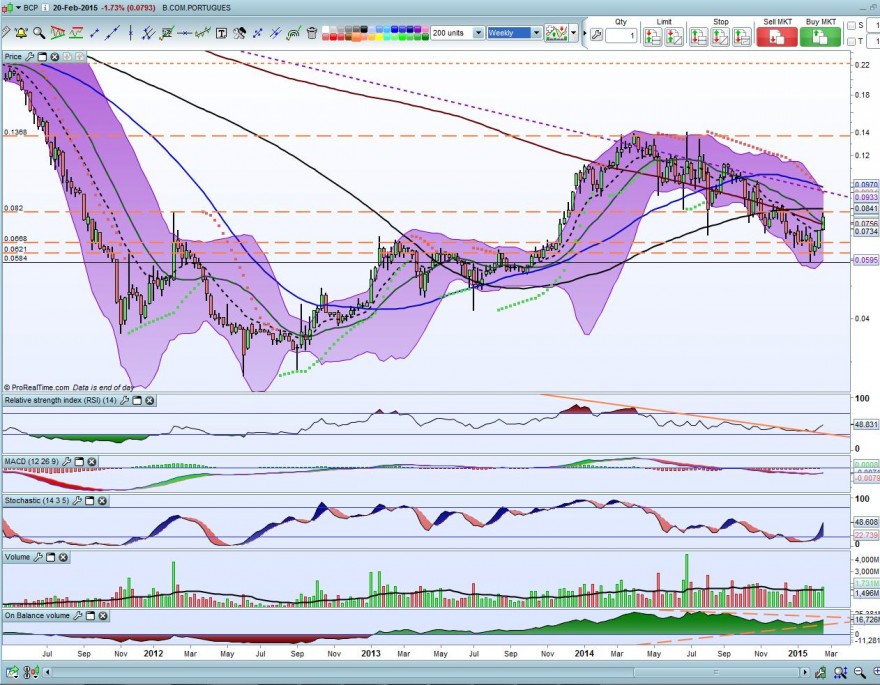This screenshot has height=685, width=880.
Task: Close the RSI indicator panel
Action: pyautogui.click(x=149, y=401)
